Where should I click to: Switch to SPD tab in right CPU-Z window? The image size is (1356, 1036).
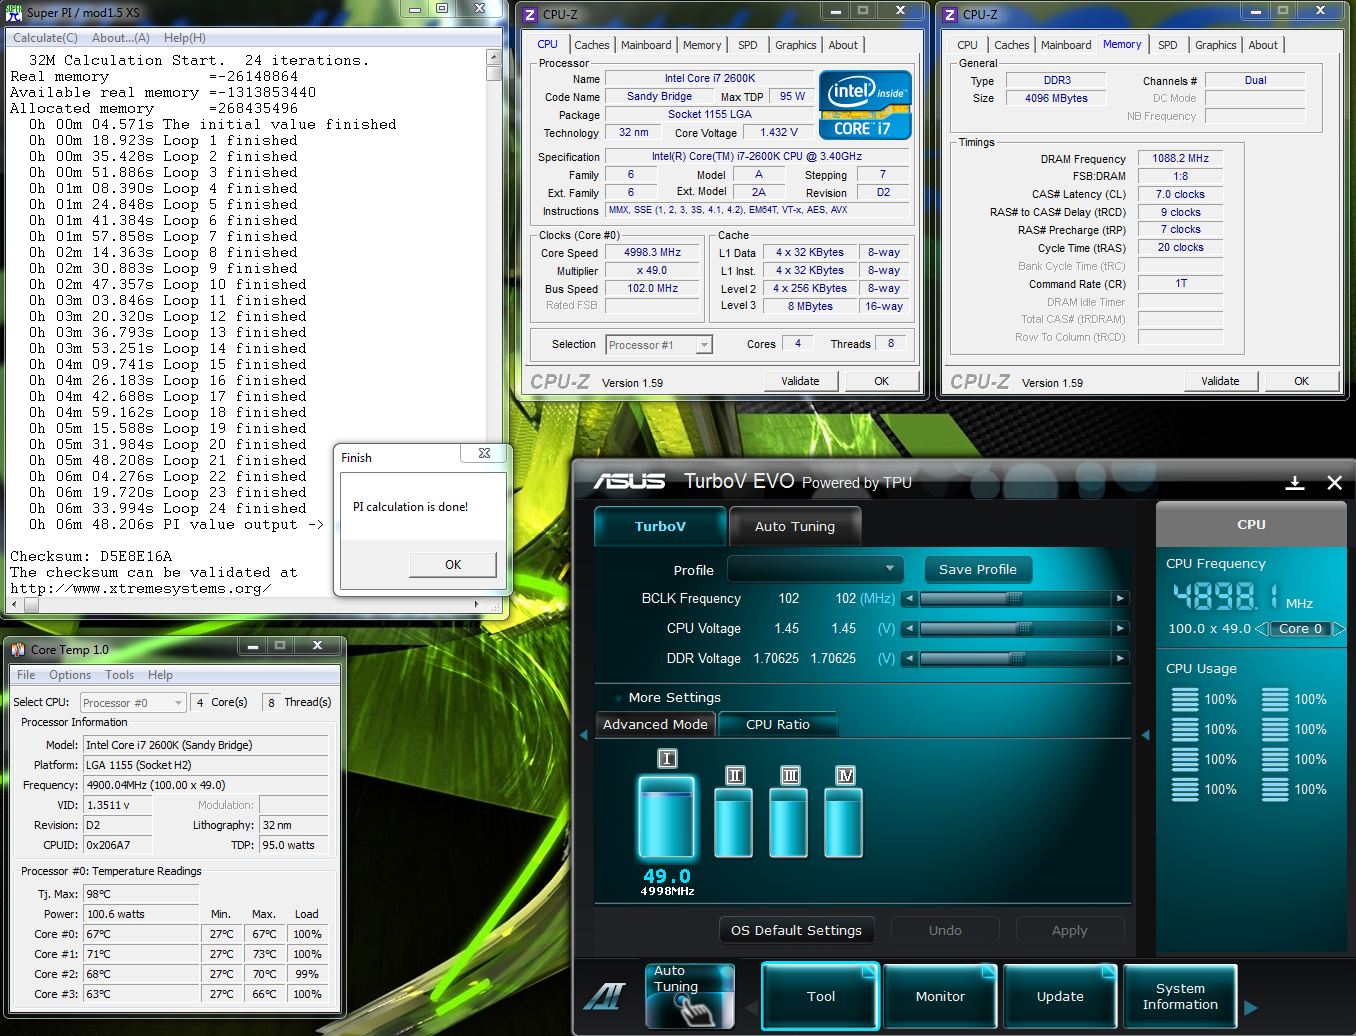(1168, 45)
